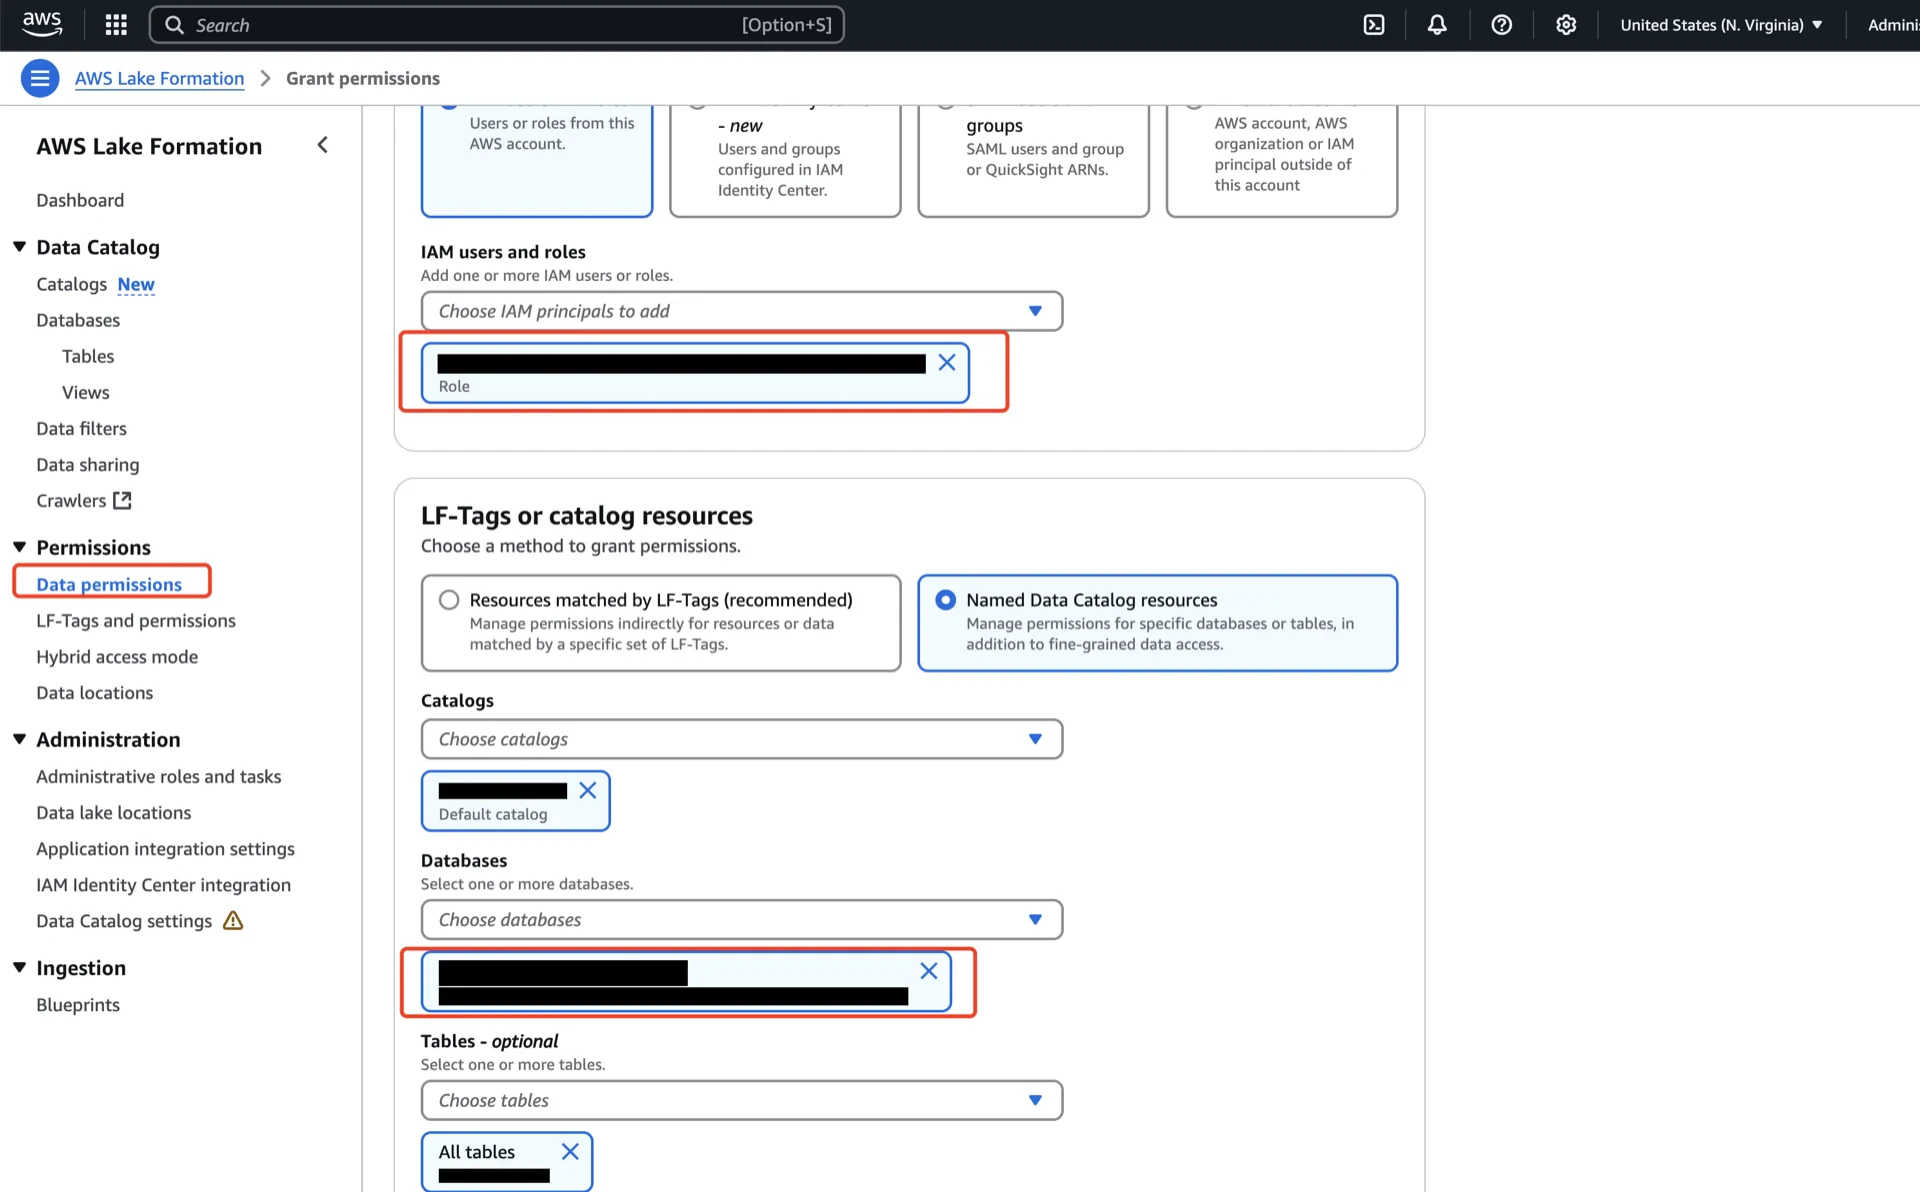This screenshot has width=1920, height=1192.
Task: Open Administrative roles and tasks
Action: click(x=159, y=776)
